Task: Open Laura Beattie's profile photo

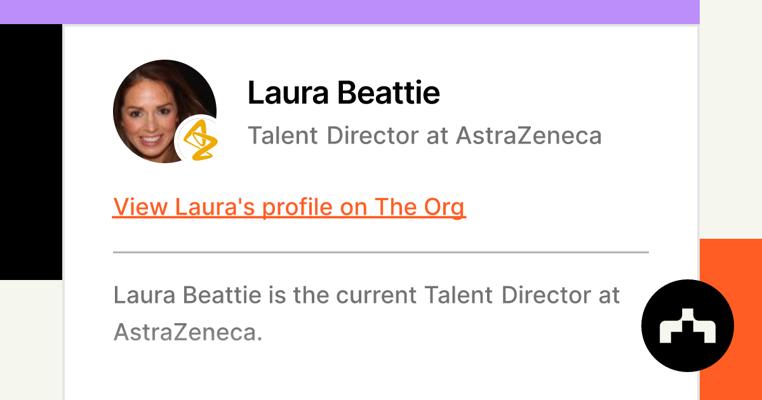Action: coord(160,108)
